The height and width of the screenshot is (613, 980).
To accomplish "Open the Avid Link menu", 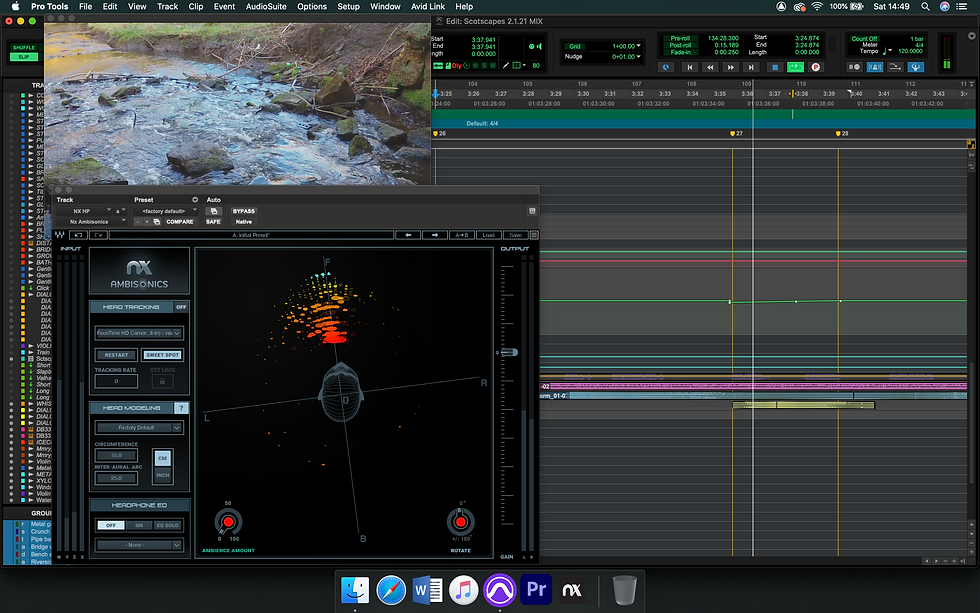I will point(428,6).
